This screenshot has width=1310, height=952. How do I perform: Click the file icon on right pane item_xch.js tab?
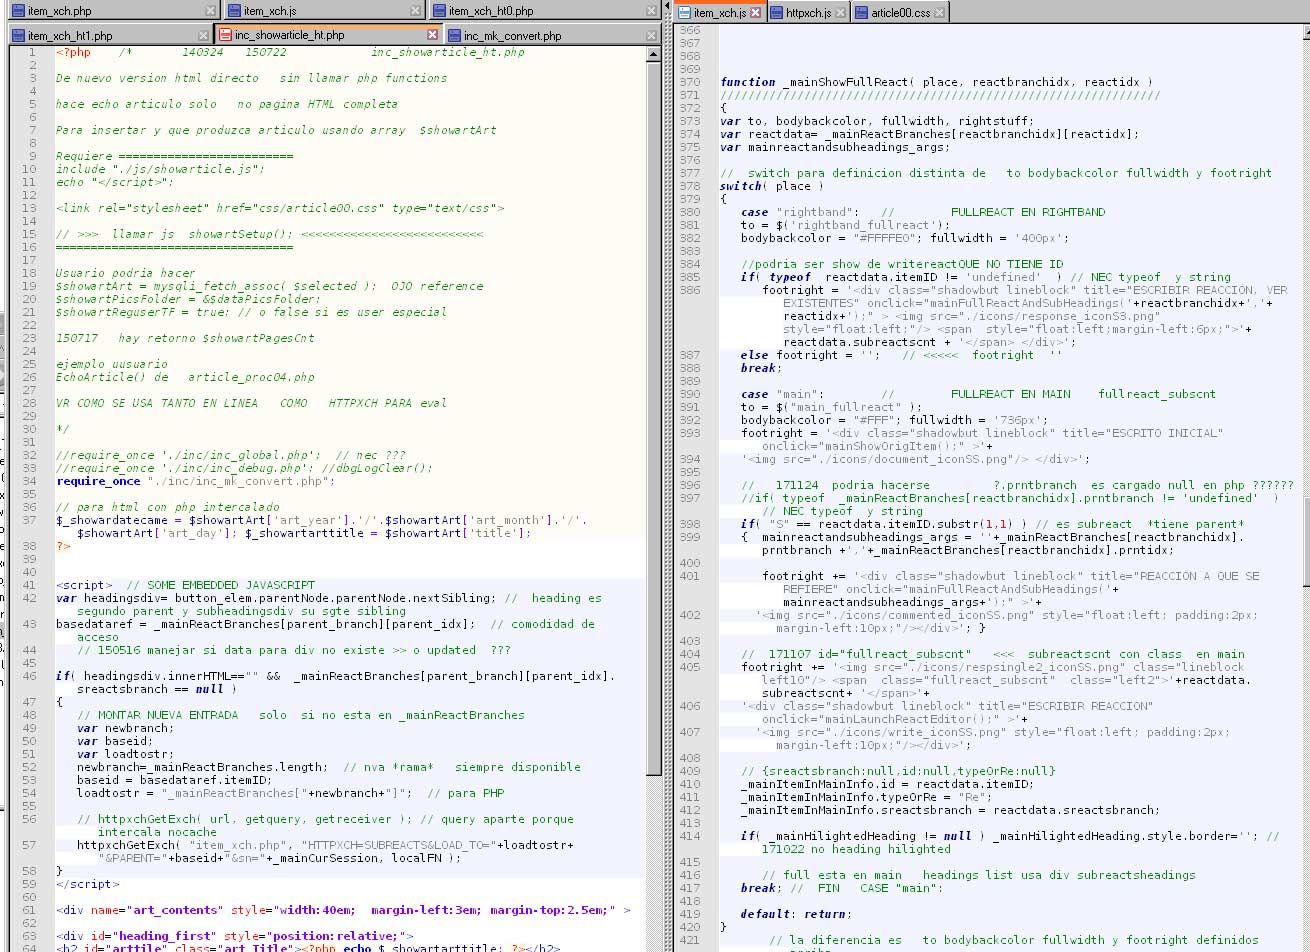684,13
